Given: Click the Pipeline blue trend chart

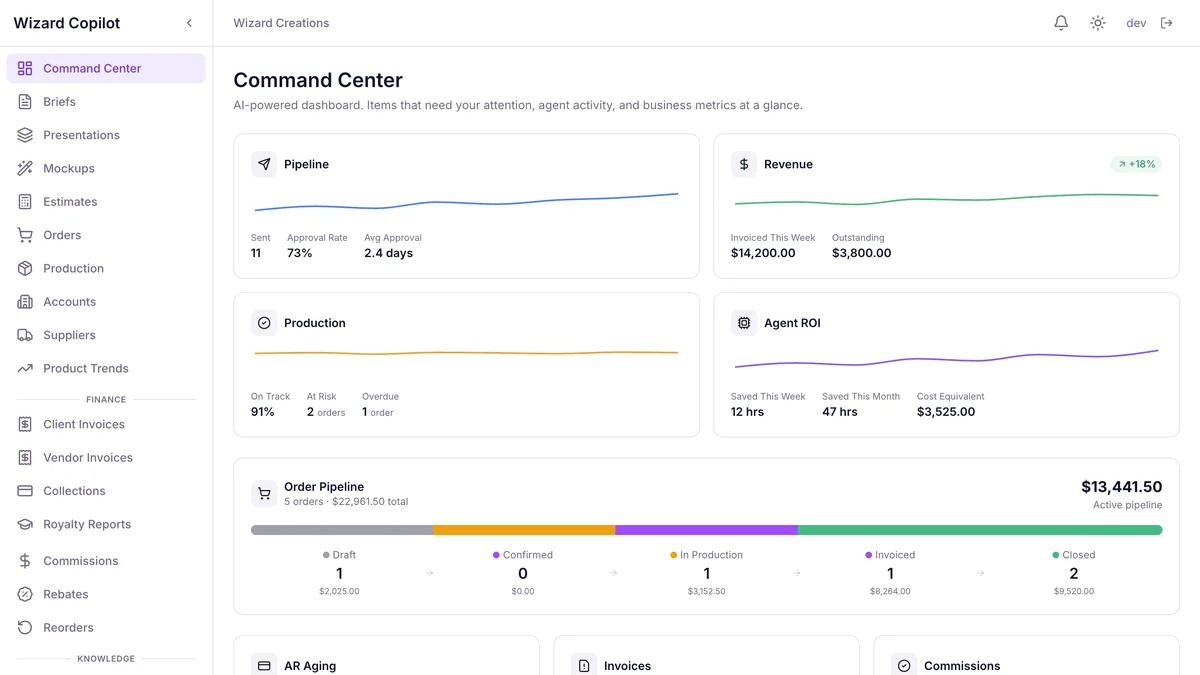Looking at the screenshot, I should pos(466,202).
